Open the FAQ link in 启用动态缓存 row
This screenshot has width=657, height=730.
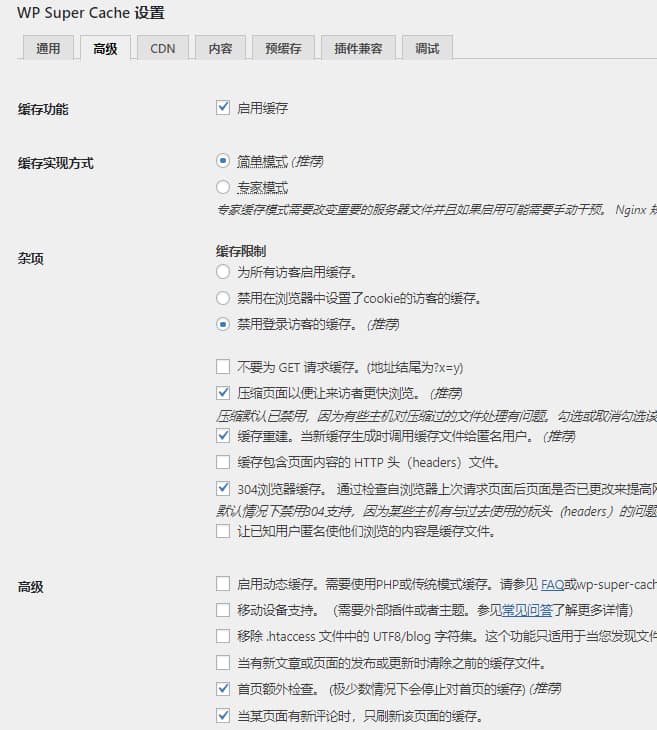(x=552, y=584)
